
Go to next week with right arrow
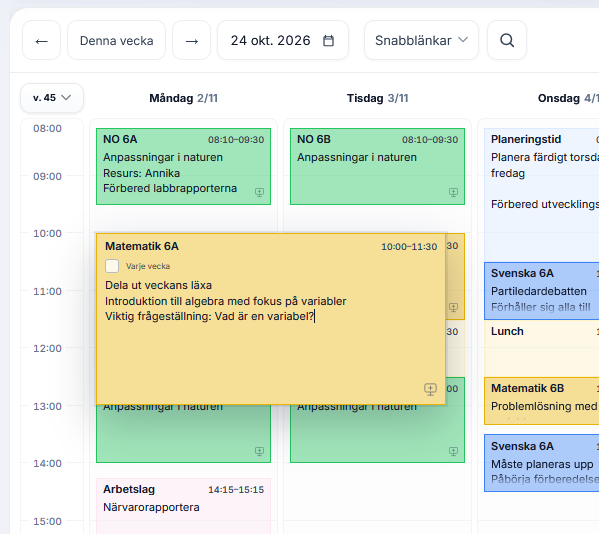coord(191,40)
